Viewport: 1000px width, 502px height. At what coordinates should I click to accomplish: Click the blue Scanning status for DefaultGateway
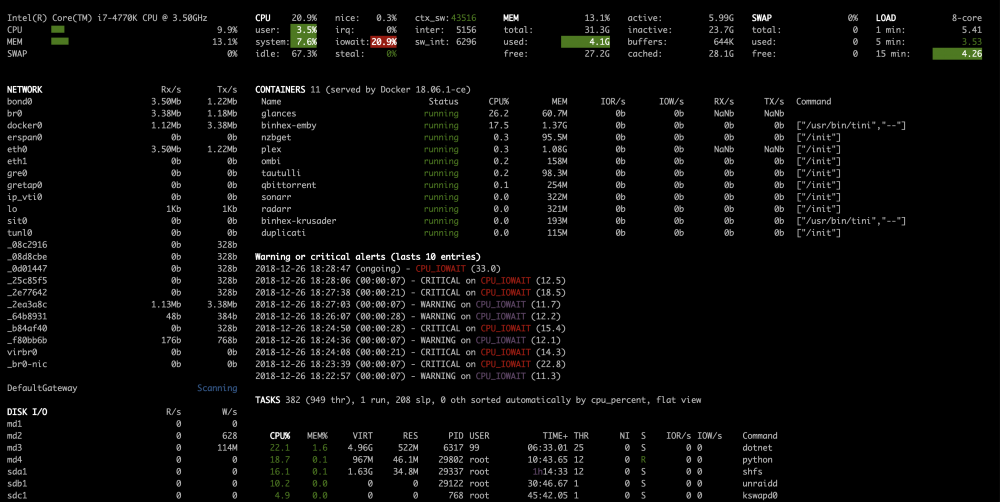217,388
